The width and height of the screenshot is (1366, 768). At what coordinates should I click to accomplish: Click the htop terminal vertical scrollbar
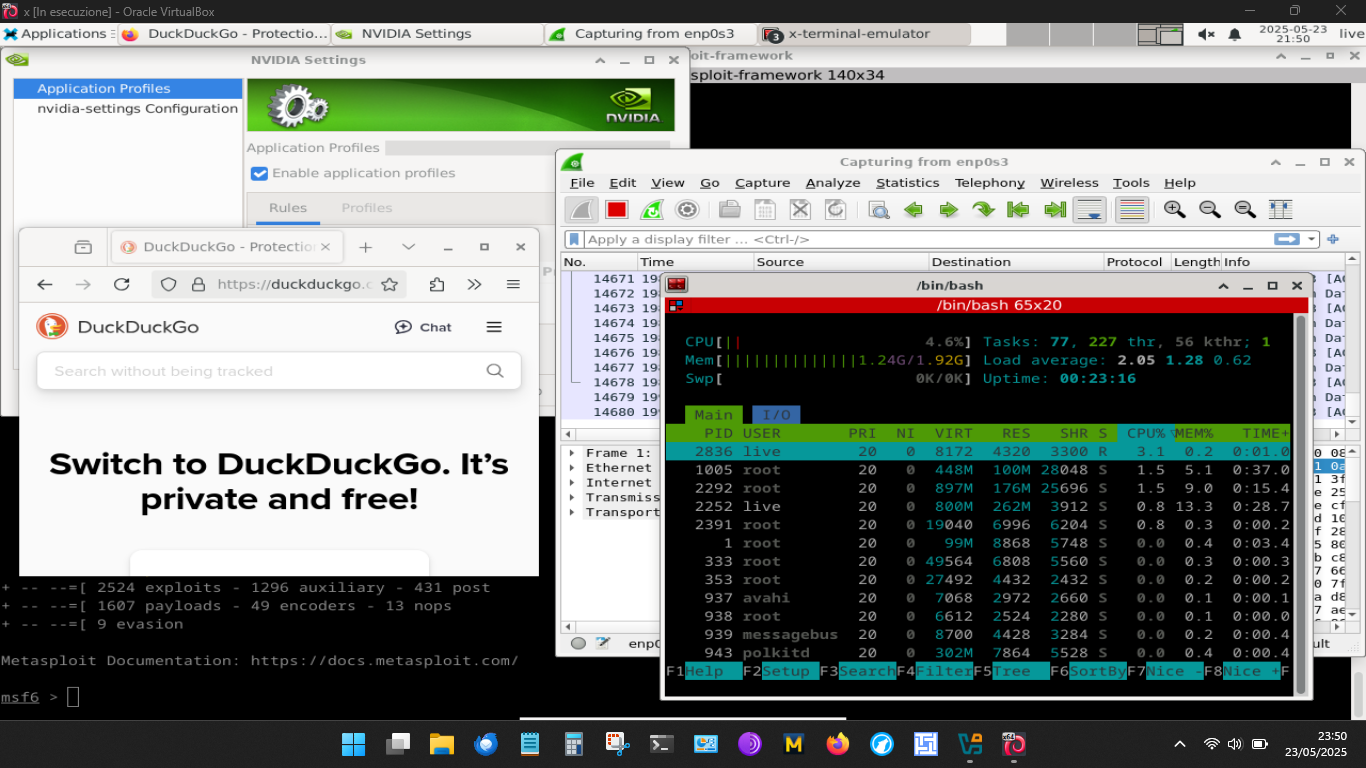point(1301,504)
